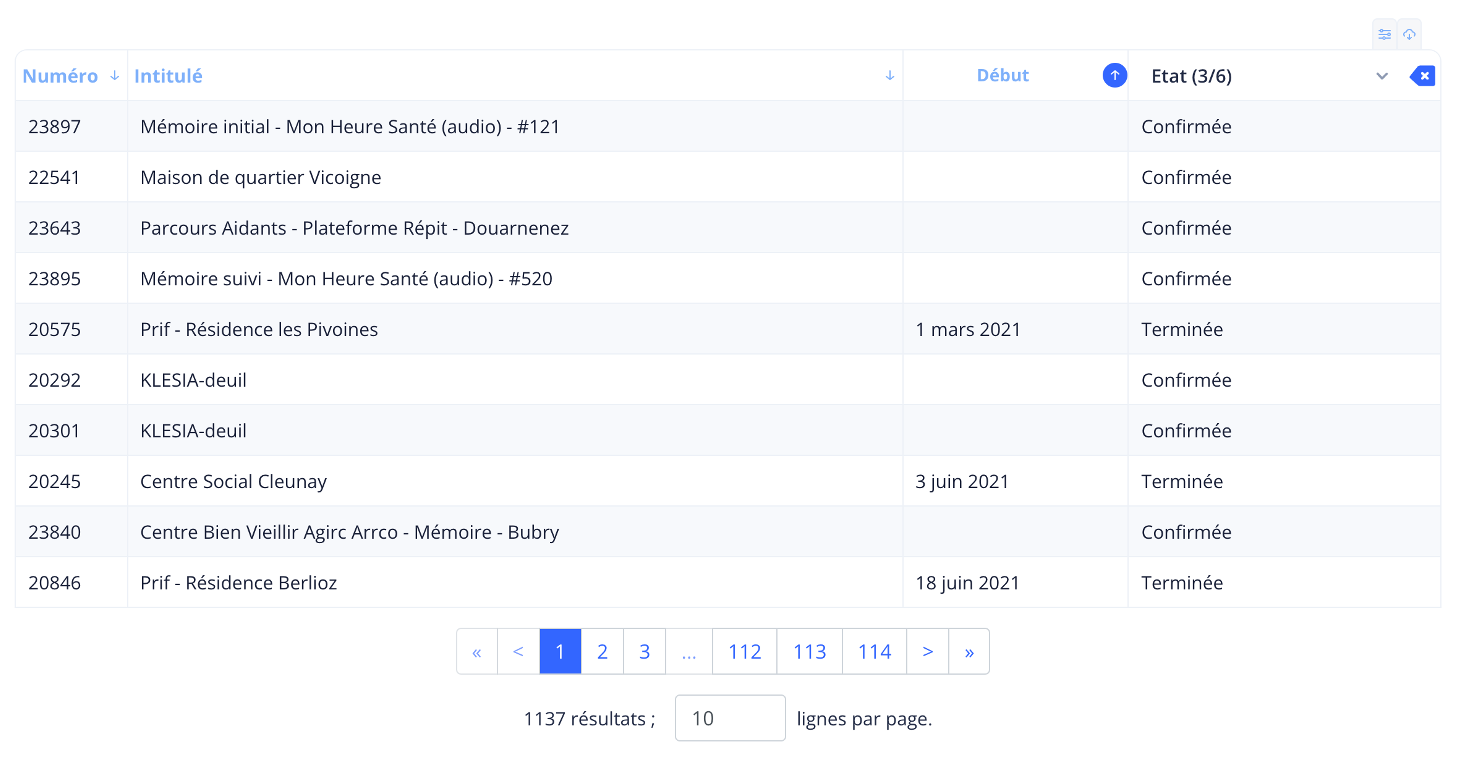Select the Prif - Résidence Berlioz row
Image resolution: width=1466 pixels, height=760 pixels.
[238, 583]
